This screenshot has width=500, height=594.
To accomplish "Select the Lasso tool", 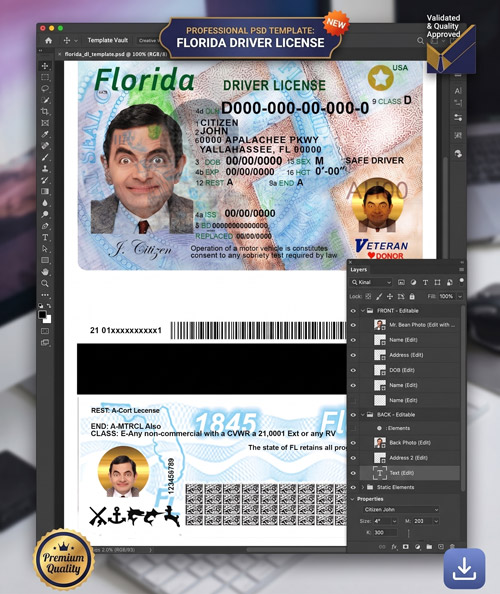I will coord(45,89).
